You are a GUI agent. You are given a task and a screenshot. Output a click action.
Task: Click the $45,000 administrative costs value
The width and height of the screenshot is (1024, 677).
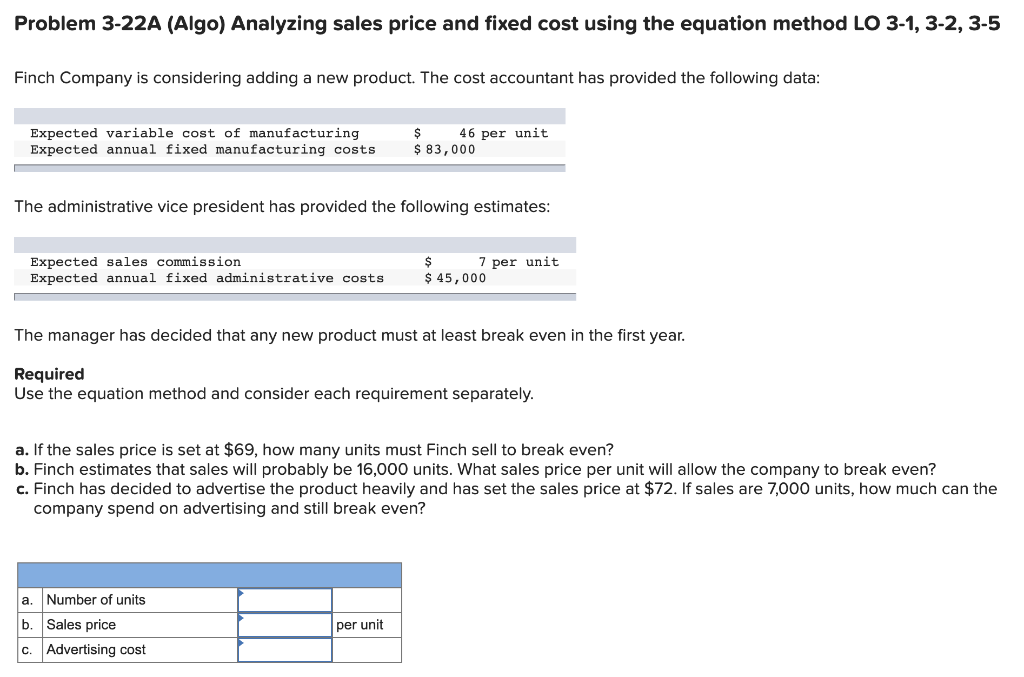(456, 278)
